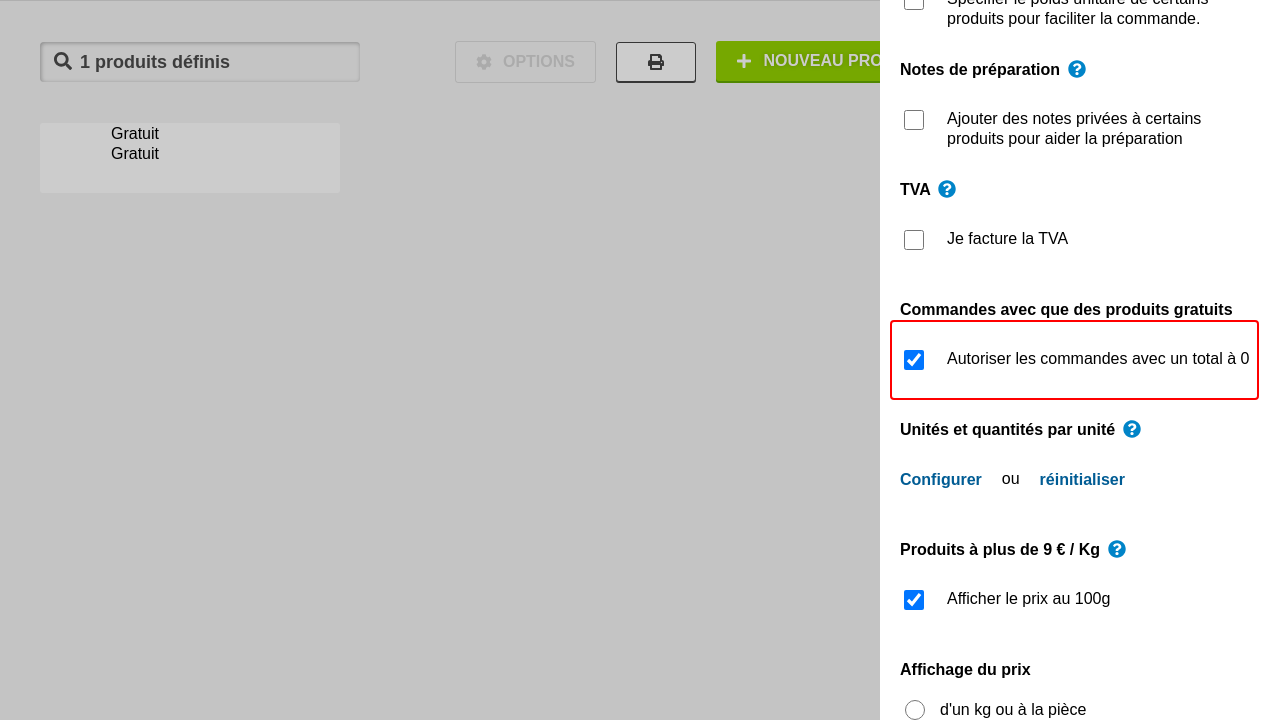Click the gear icon in Options

[484, 62]
